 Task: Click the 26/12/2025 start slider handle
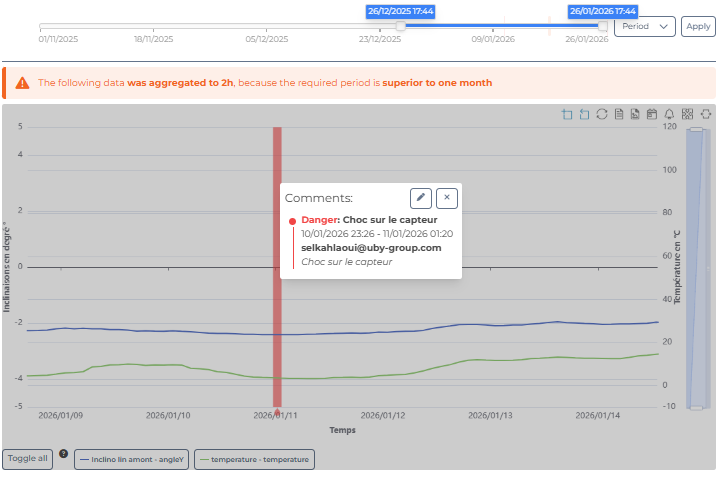pyautogui.click(x=401, y=26)
